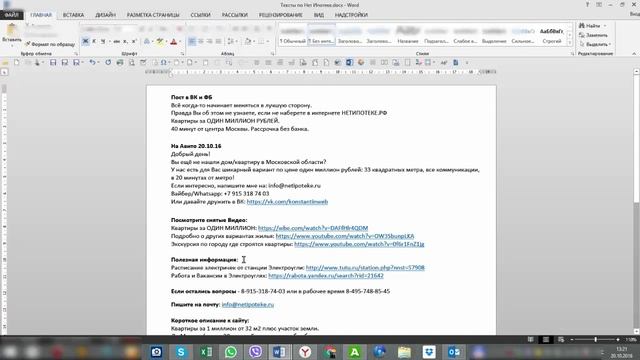This screenshot has height=360, width=640.
Task: Switch to Web Layout view icon
Action: [x=561, y=340]
